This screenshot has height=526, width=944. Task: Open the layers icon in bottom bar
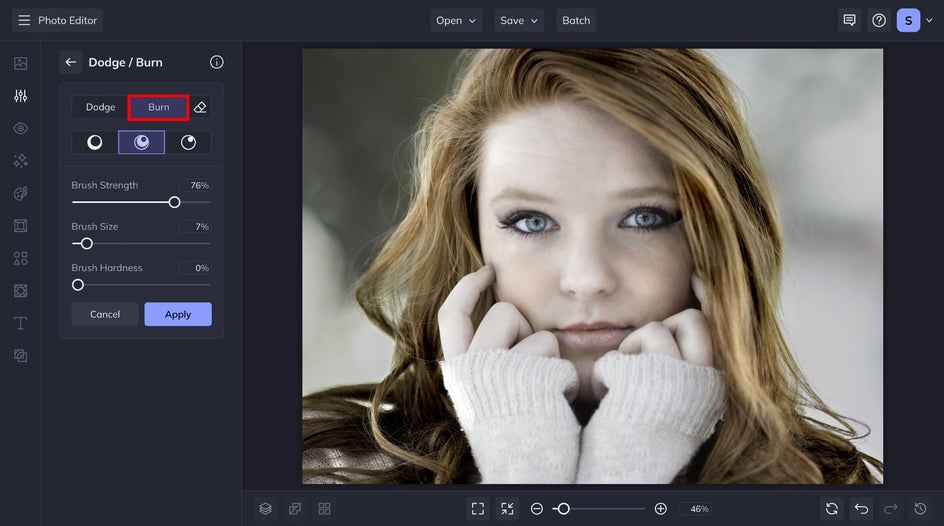click(266, 509)
